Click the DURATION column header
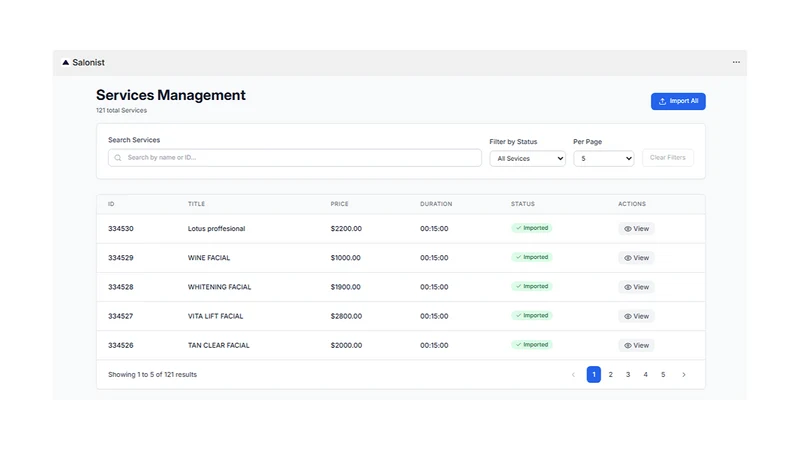The image size is (800, 450). pos(436,204)
